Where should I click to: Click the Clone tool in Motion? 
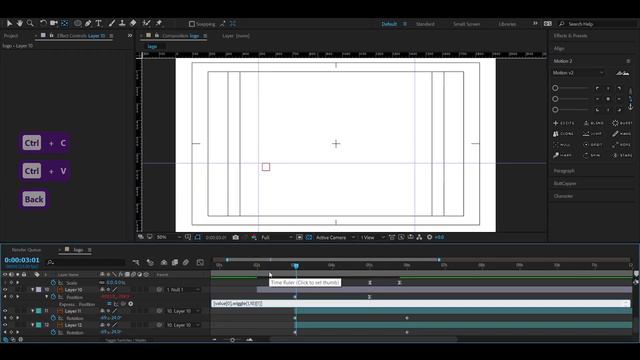click(x=564, y=134)
